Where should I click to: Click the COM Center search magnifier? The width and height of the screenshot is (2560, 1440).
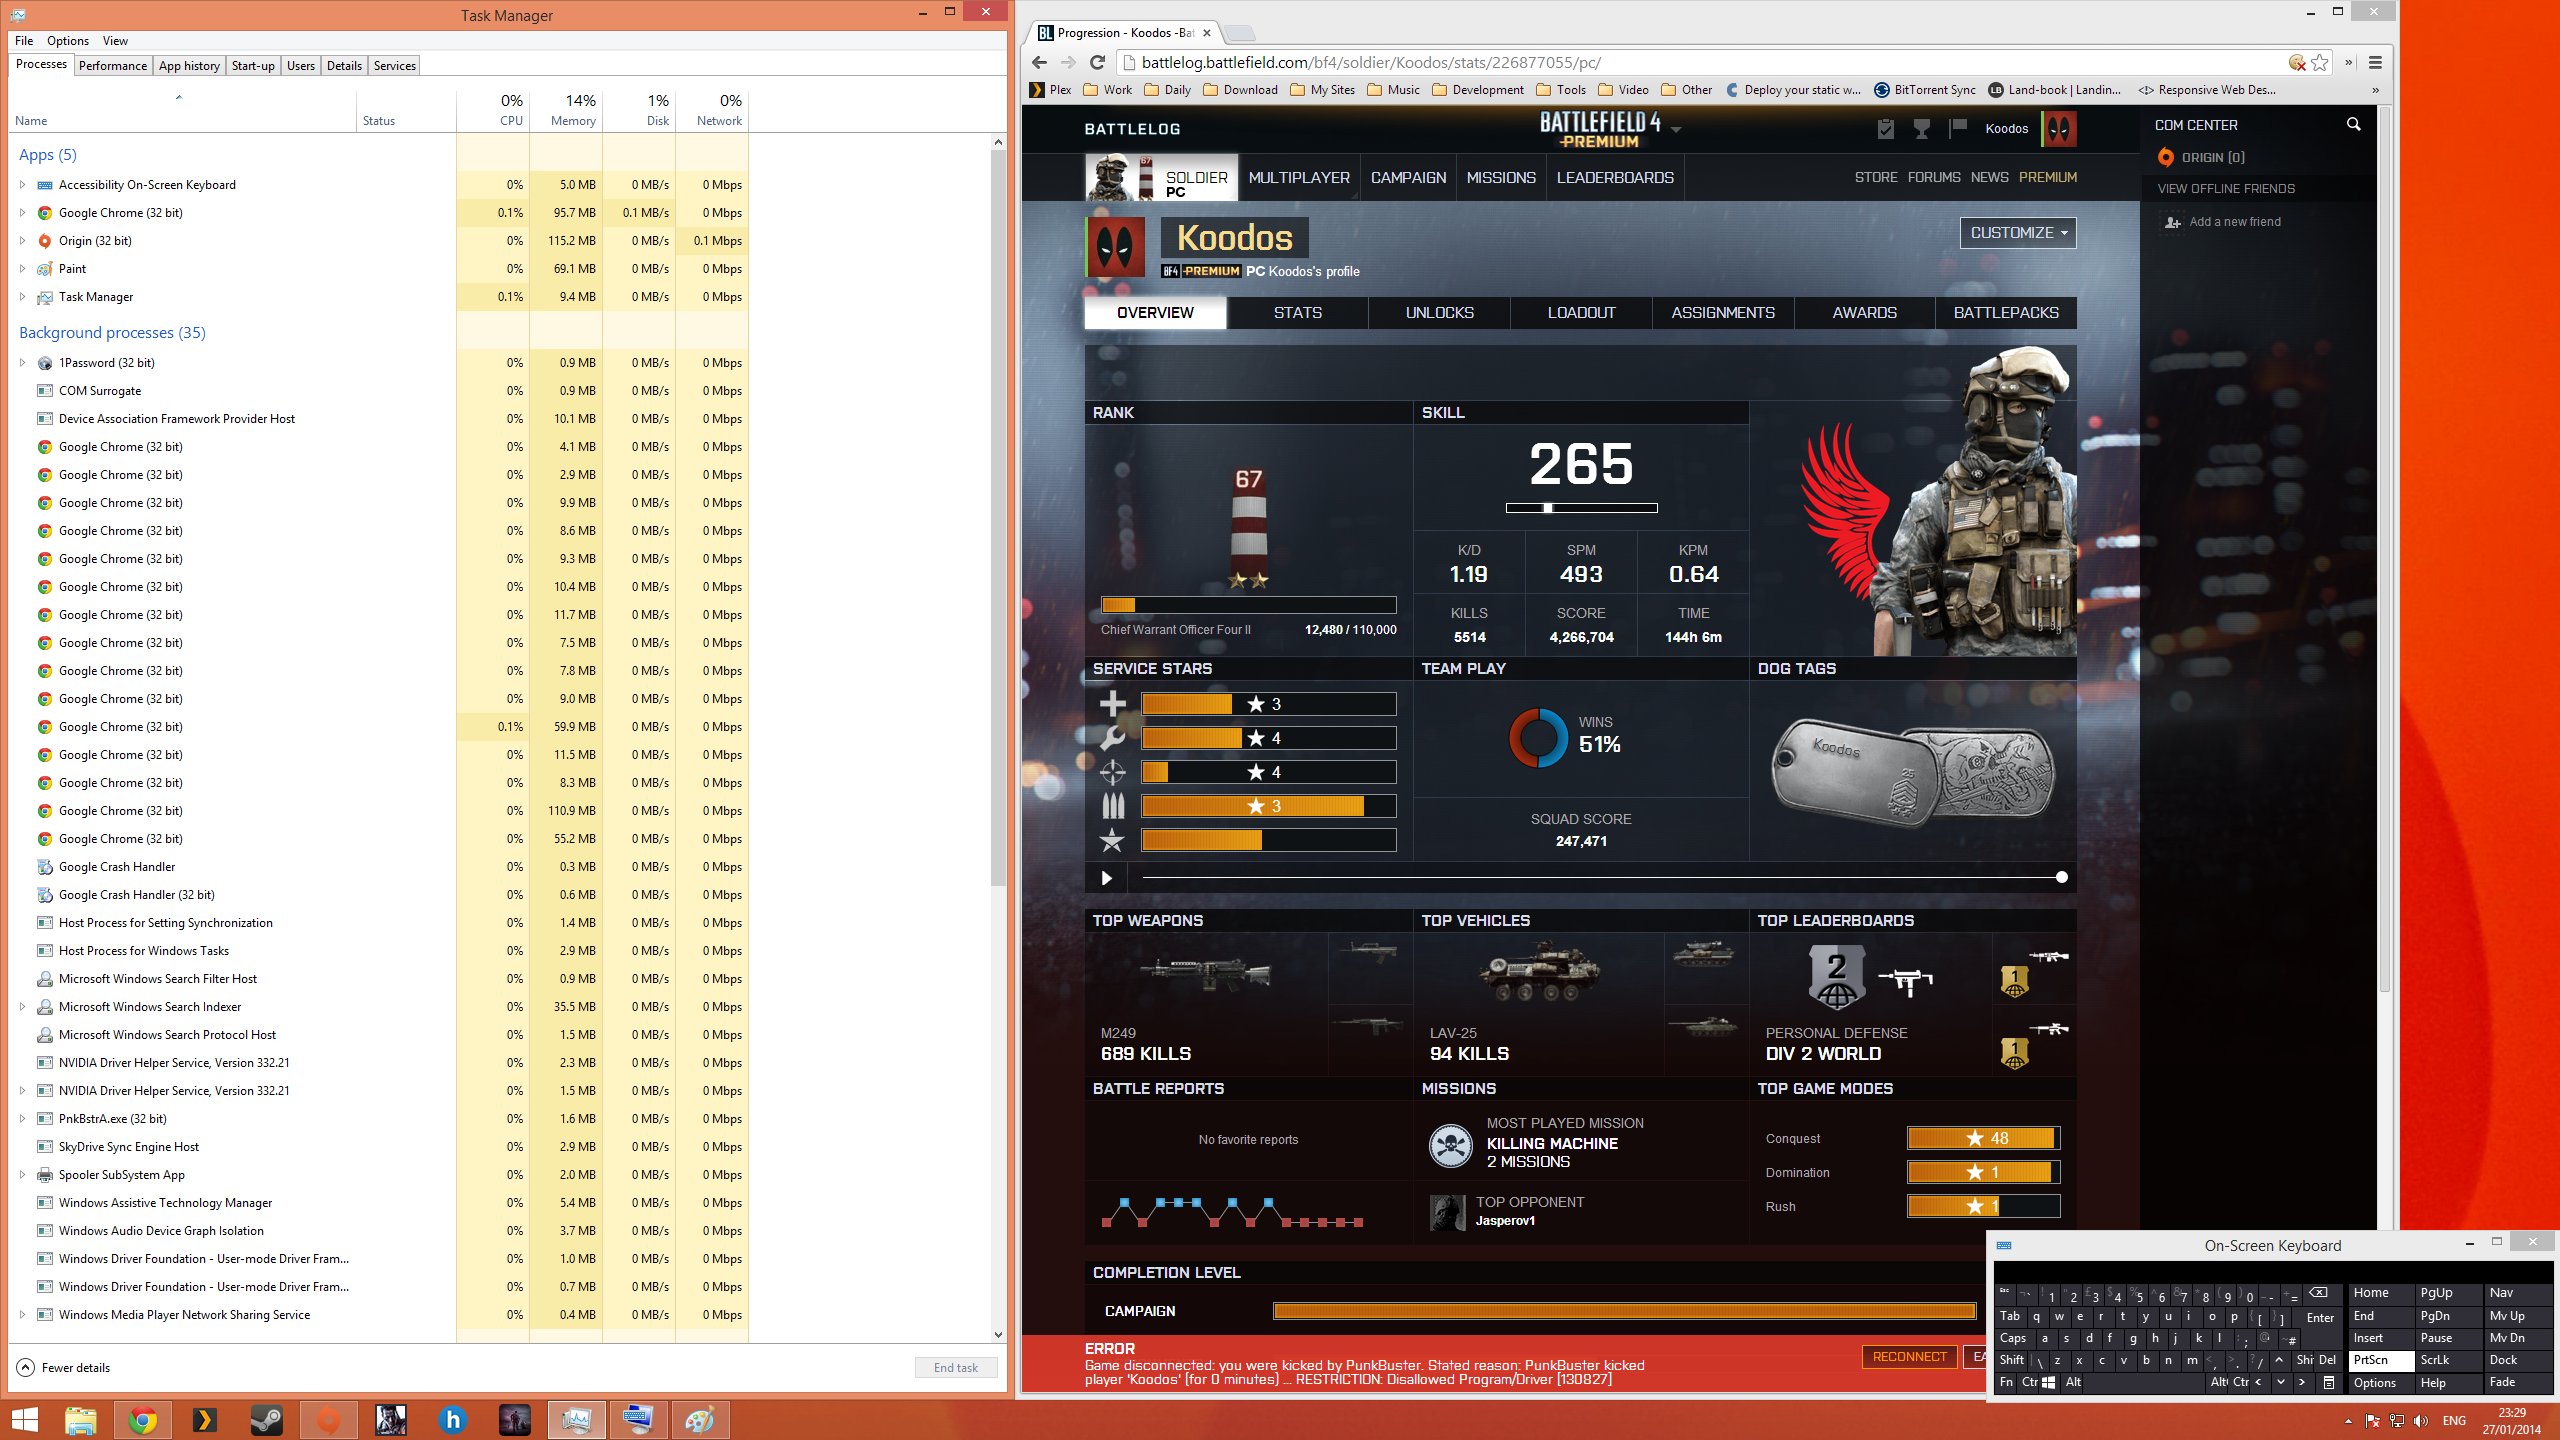pos(2353,124)
